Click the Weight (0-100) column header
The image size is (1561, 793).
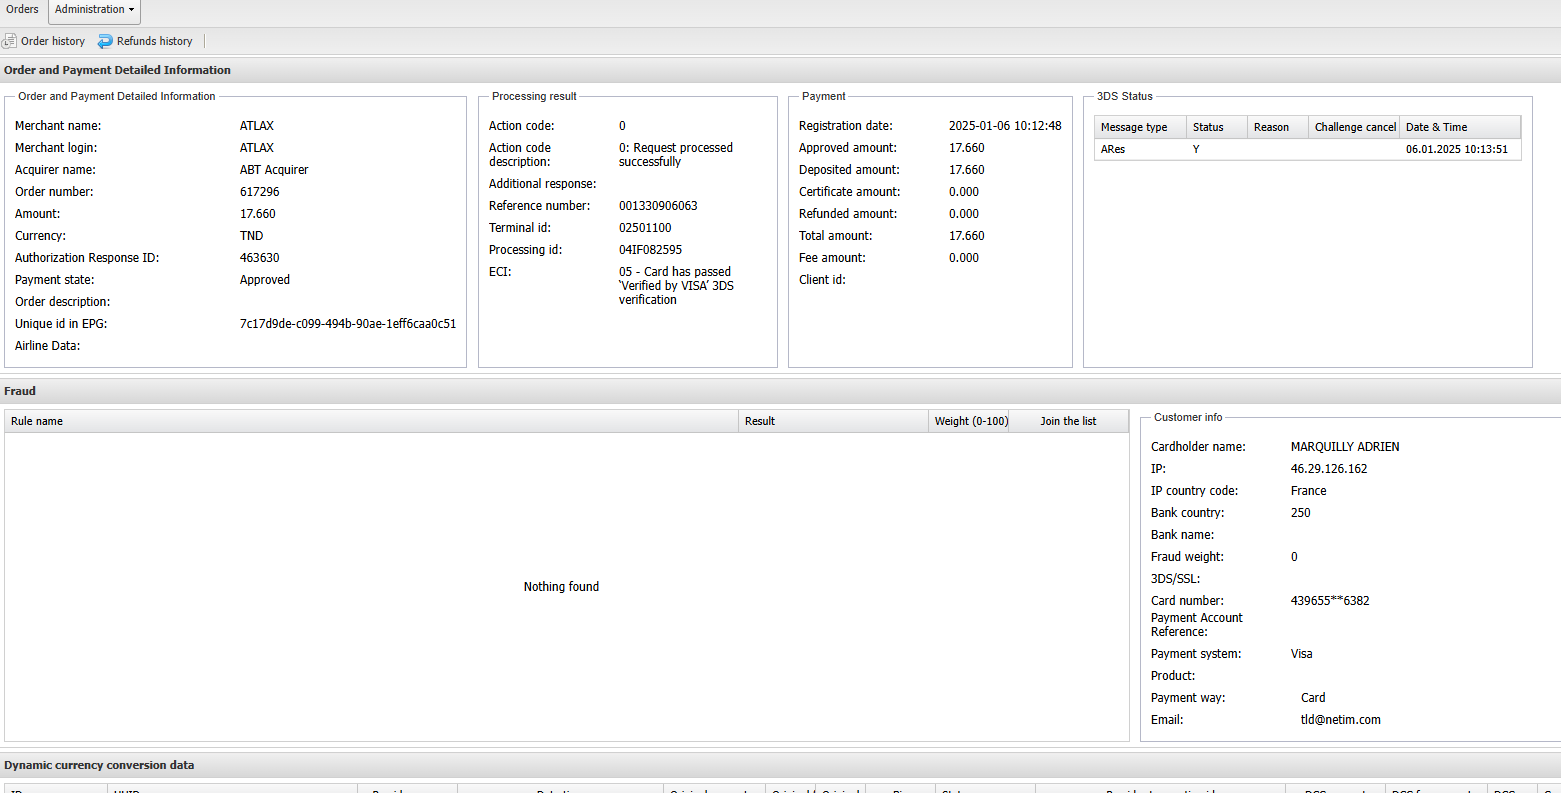point(969,421)
